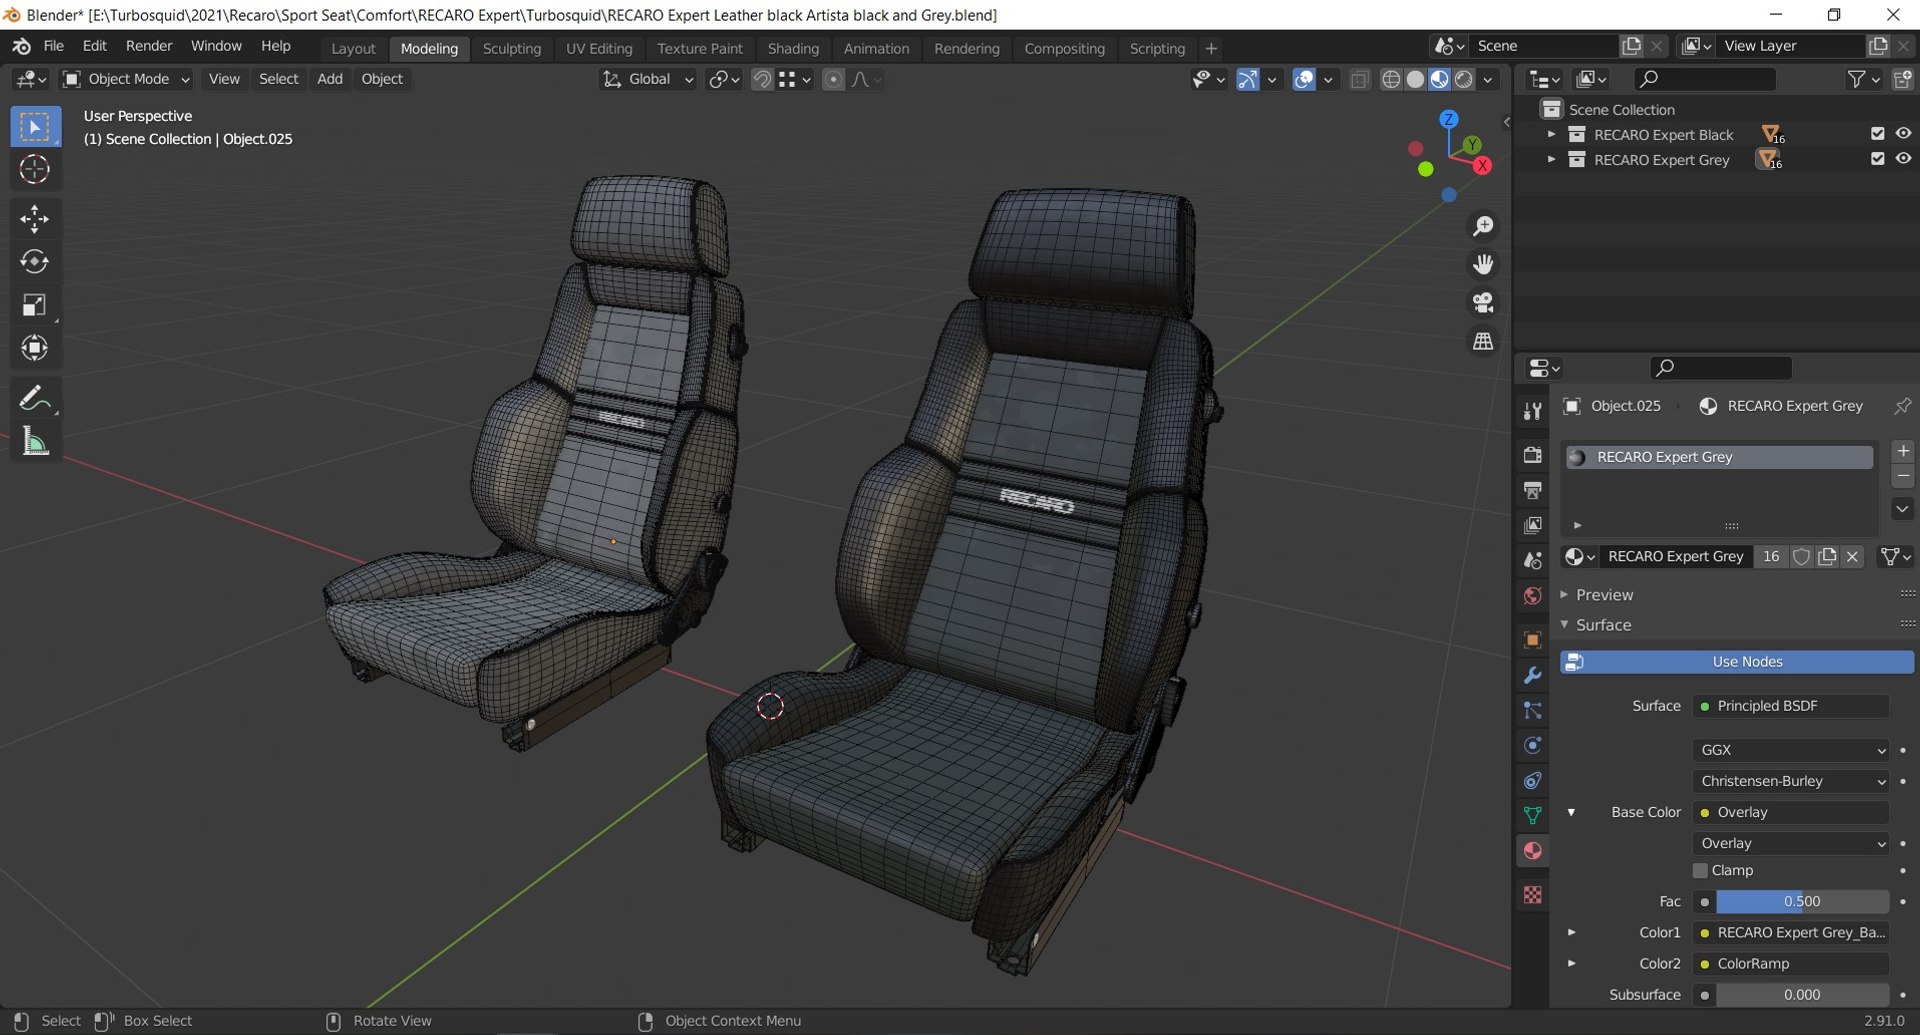Open the viewport Add menu
This screenshot has height=1035, width=1920.
click(x=329, y=79)
